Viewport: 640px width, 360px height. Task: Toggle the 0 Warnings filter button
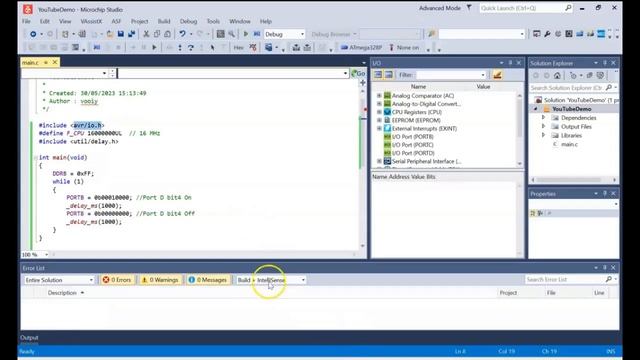(160, 280)
